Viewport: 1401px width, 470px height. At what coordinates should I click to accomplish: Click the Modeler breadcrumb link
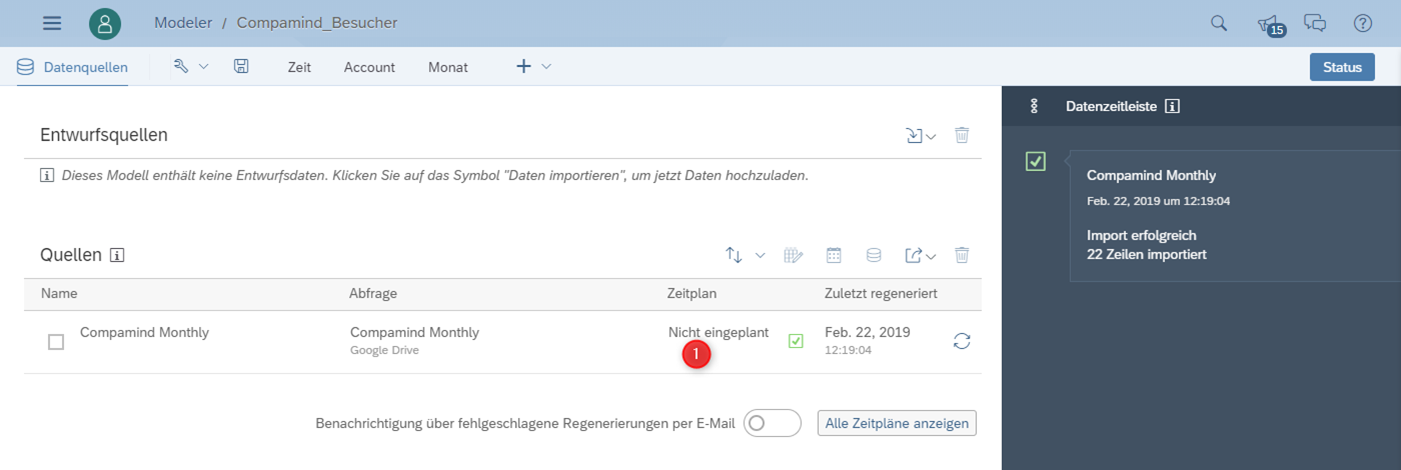pos(183,23)
